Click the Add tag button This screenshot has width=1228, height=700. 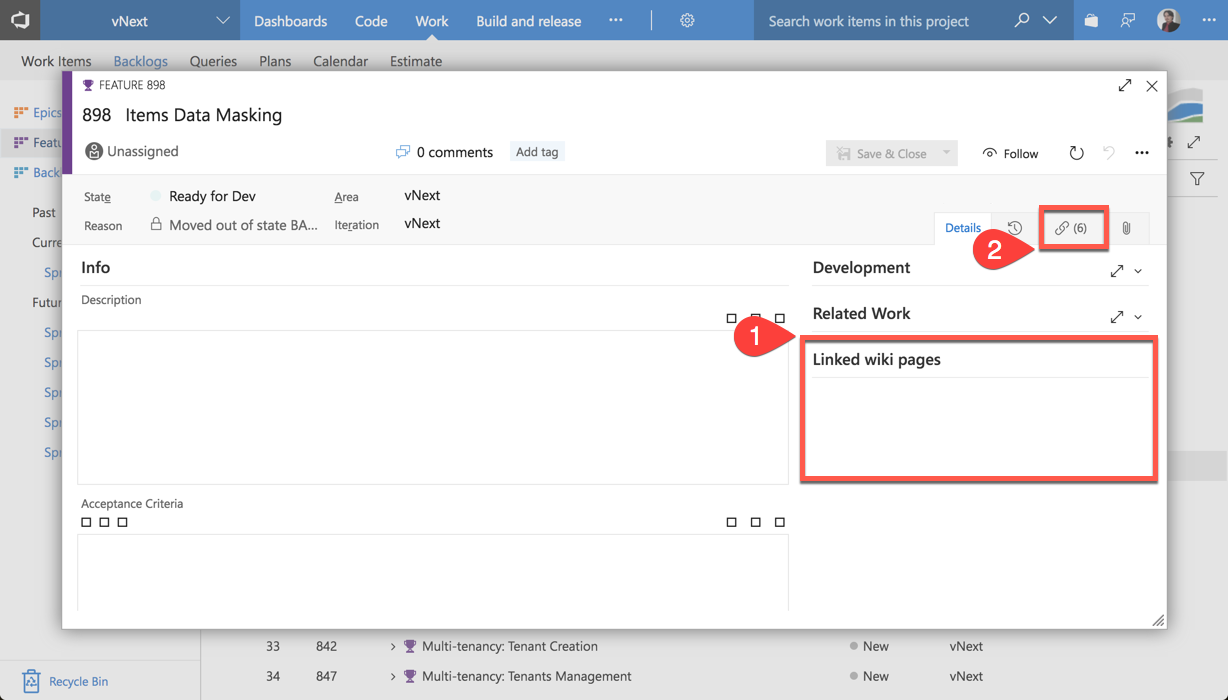(x=537, y=152)
